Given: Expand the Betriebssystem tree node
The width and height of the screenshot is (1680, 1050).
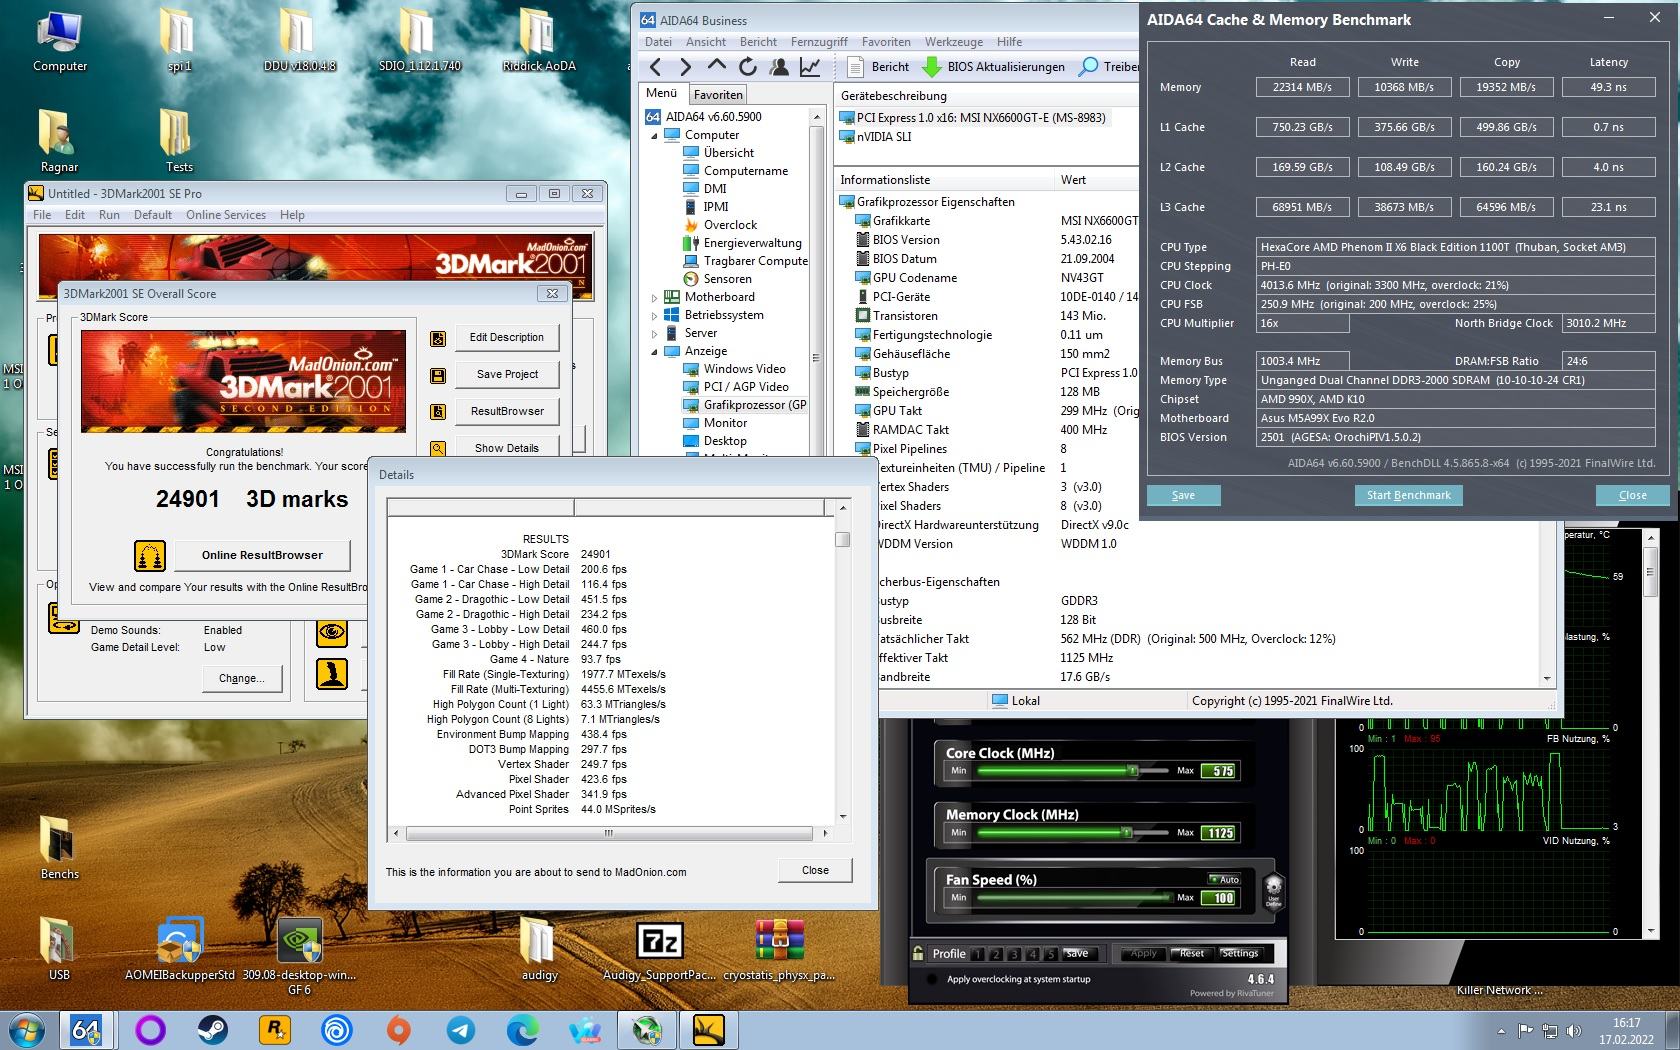Looking at the screenshot, I should click(x=655, y=315).
